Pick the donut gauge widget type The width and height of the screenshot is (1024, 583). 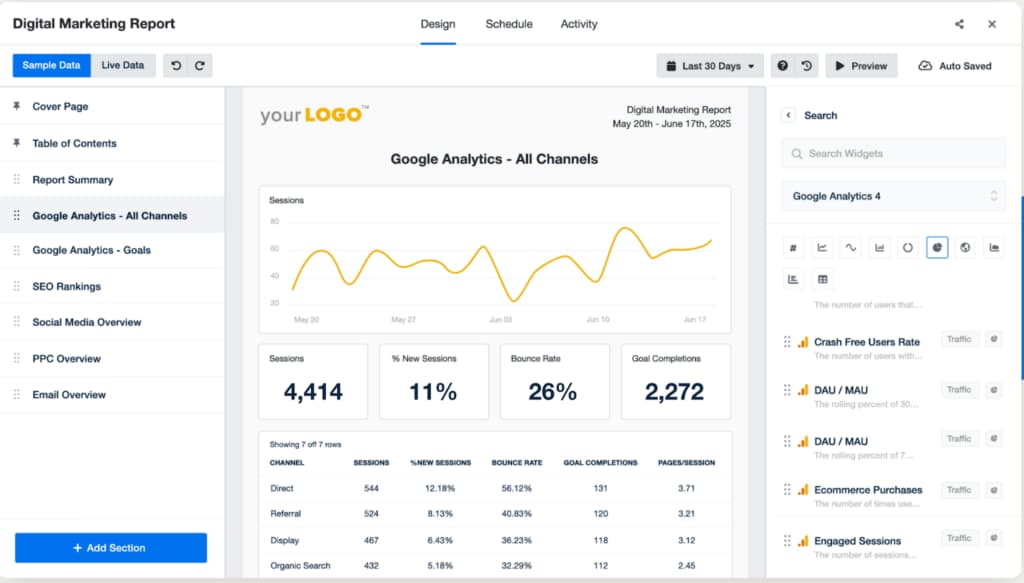tap(908, 248)
